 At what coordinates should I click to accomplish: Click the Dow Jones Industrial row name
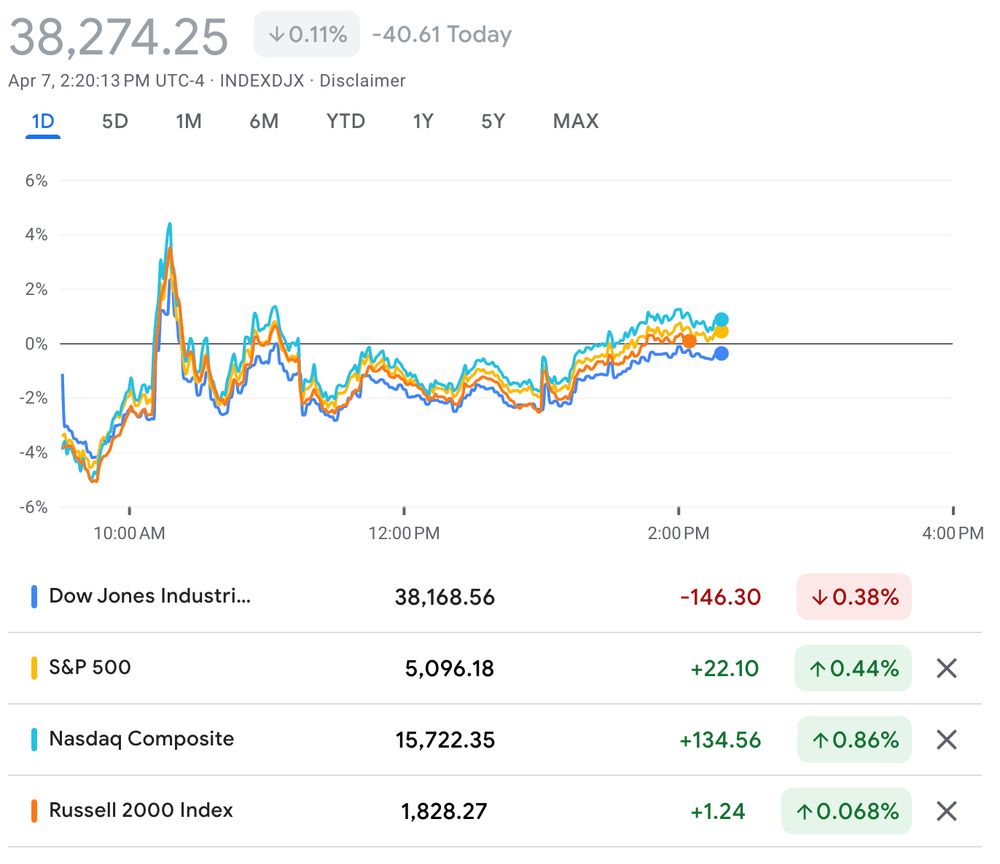click(150, 596)
